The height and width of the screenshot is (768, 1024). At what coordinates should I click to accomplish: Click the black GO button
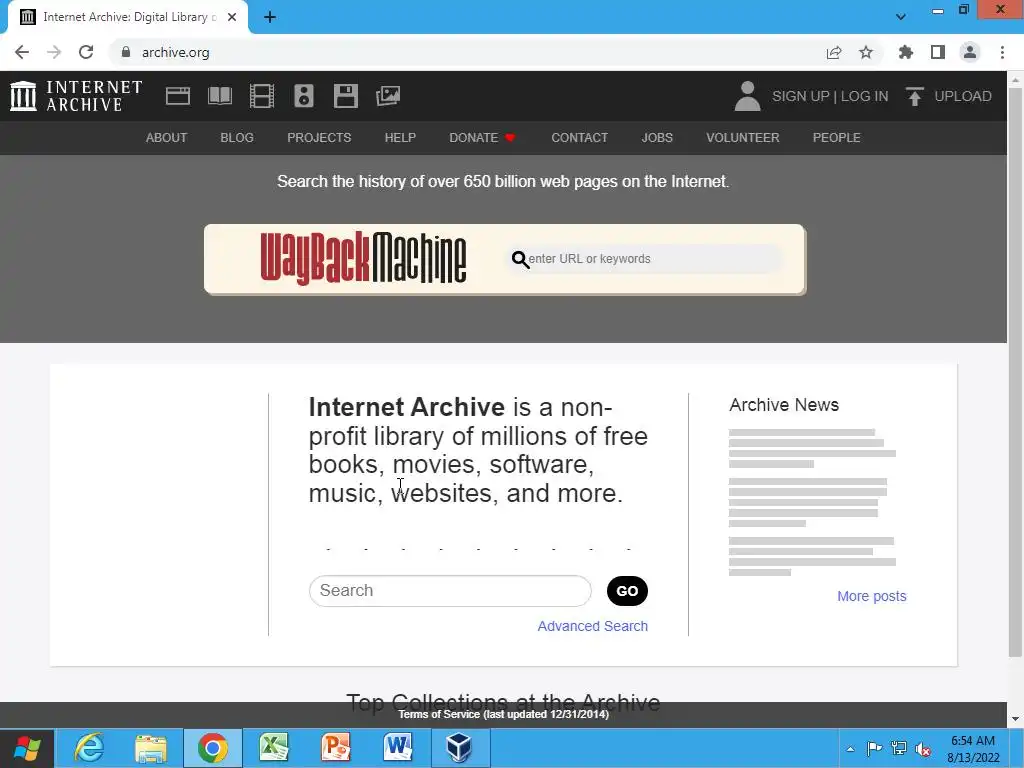point(627,591)
